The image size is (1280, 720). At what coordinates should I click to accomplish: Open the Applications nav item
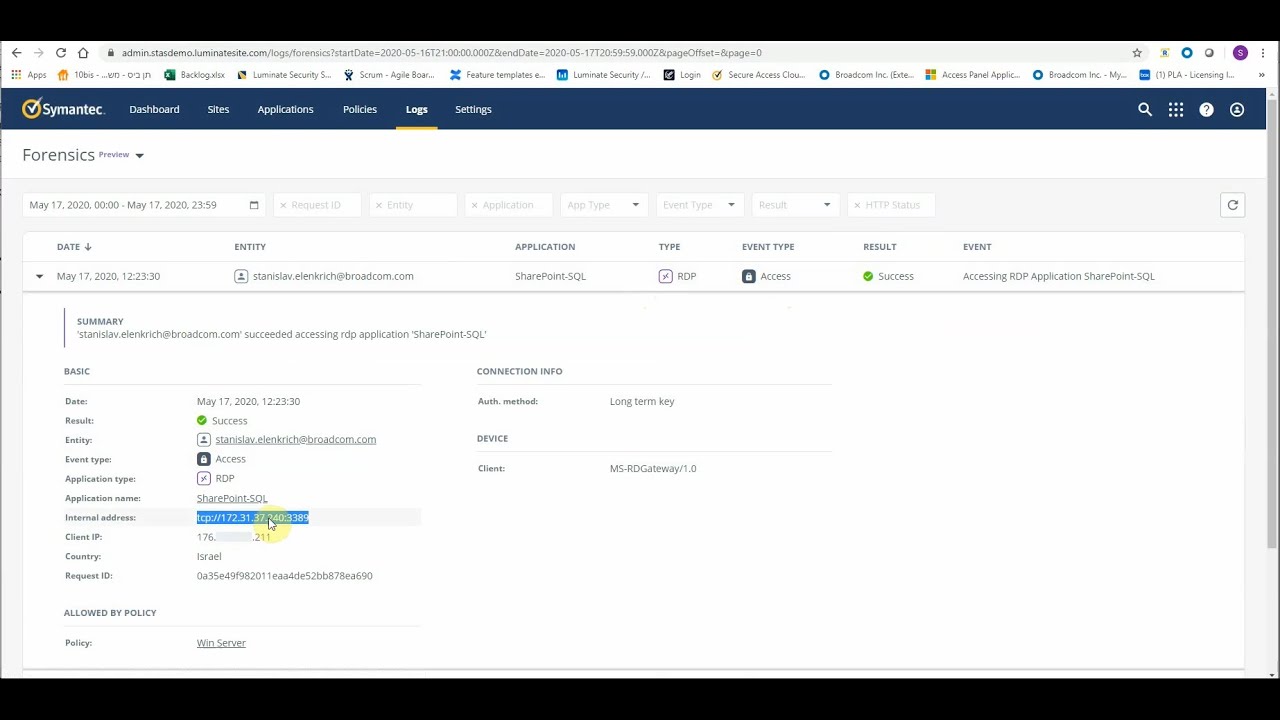tap(285, 109)
